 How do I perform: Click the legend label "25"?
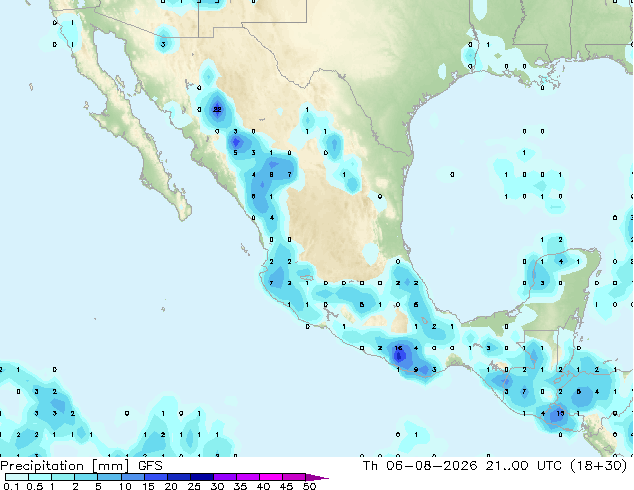194,486
